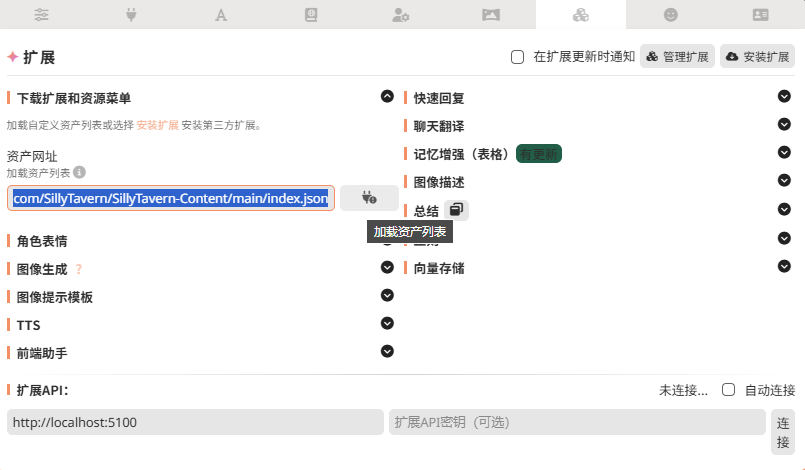This screenshot has height=470, width=805.
Task: Open the background image icon
Action: tap(490, 15)
